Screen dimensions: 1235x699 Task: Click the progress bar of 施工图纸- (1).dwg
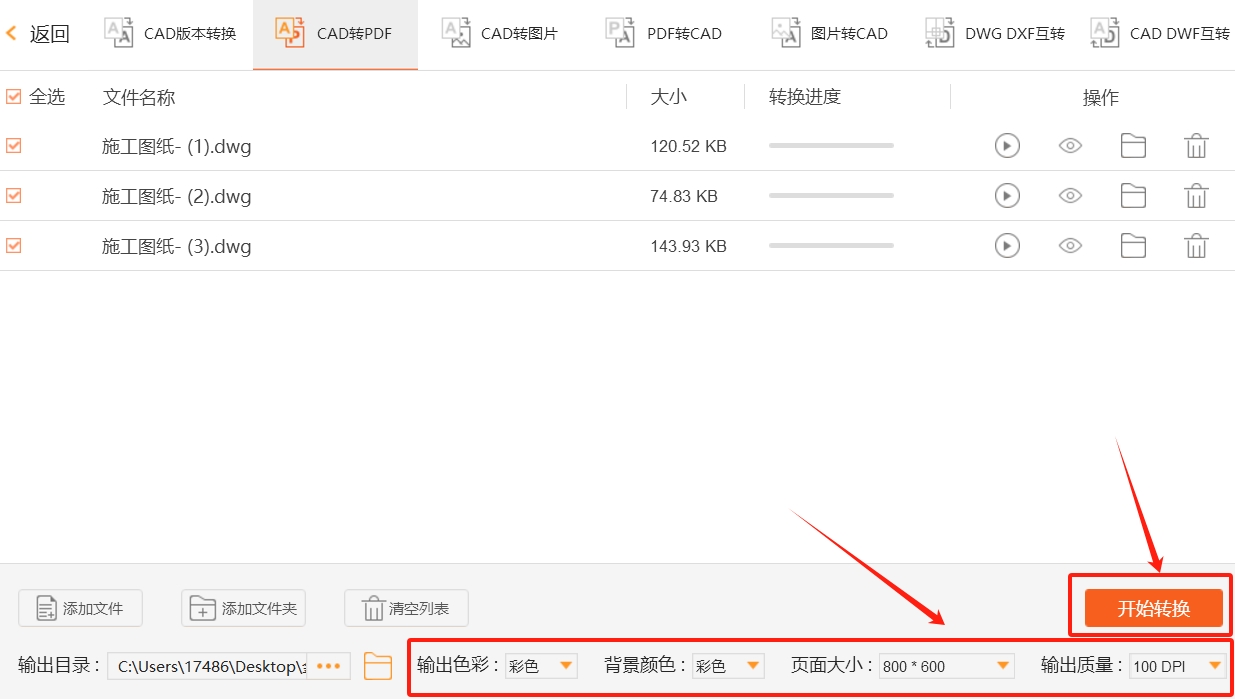pos(830,145)
